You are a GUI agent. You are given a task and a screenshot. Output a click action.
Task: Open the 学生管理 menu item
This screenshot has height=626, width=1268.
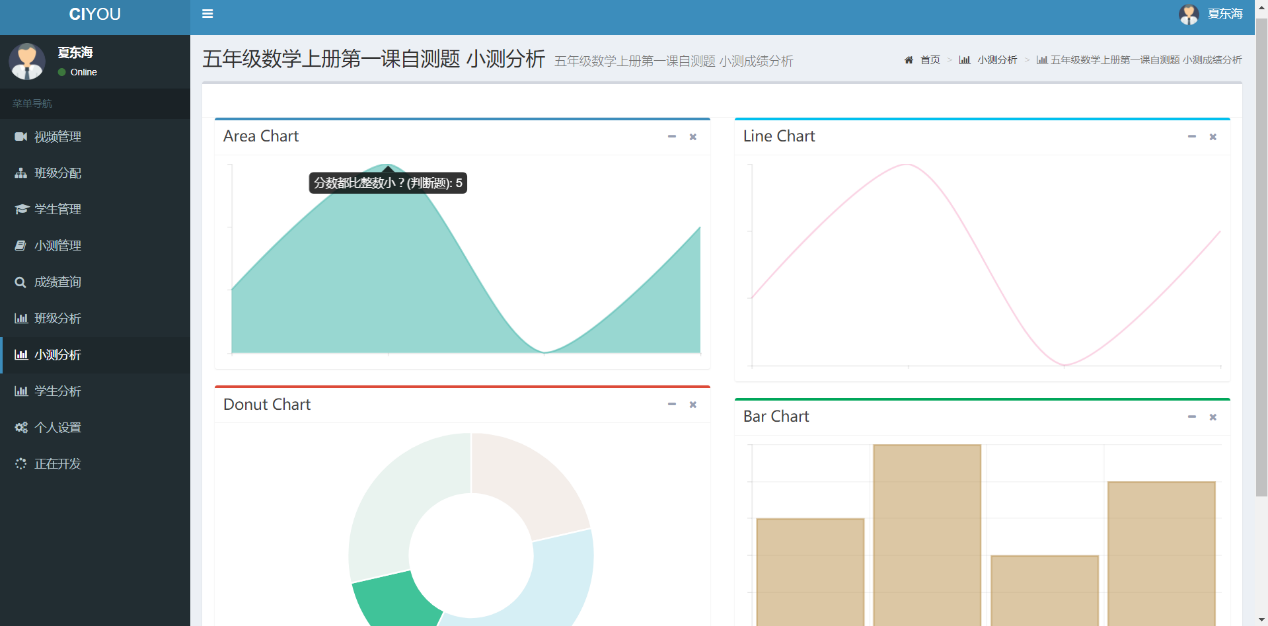tap(95, 209)
